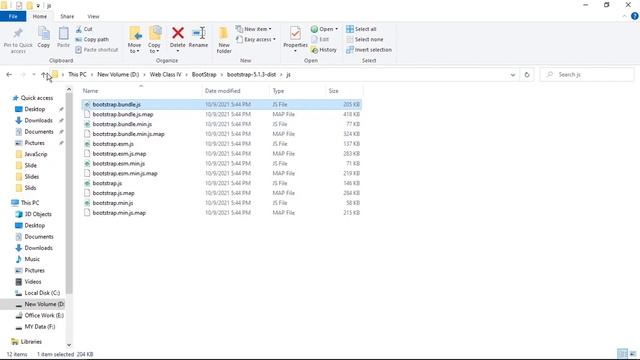This screenshot has width=640, height=360.
Task: Click the Paste ribbon icon
Action: click(63, 33)
